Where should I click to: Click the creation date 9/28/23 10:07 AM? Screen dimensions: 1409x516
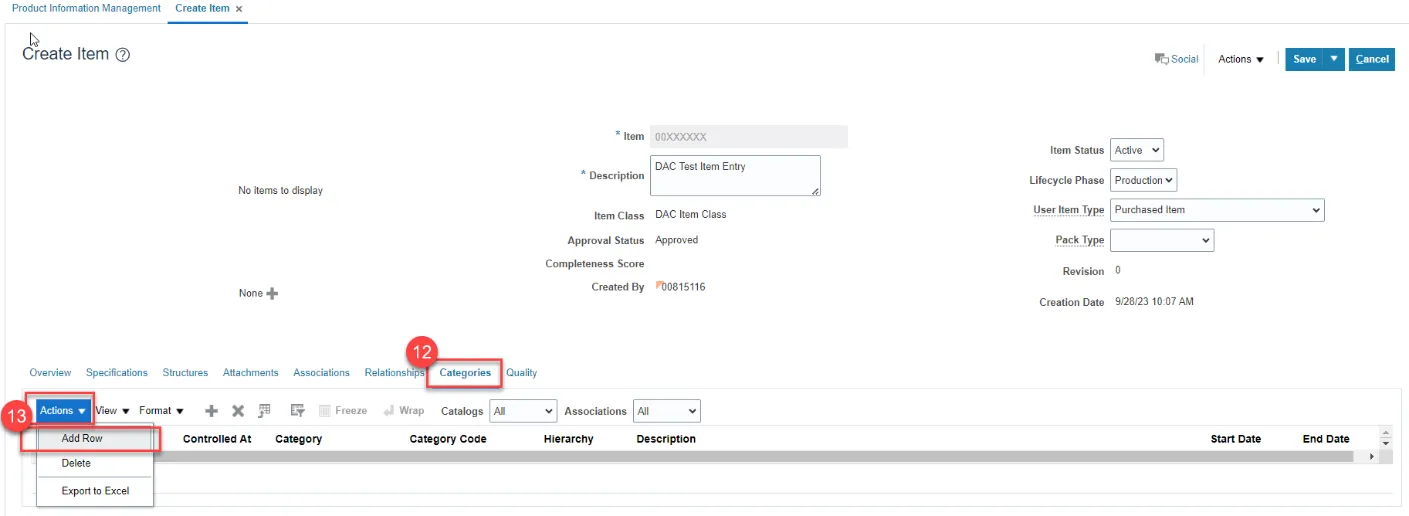(x=1154, y=301)
